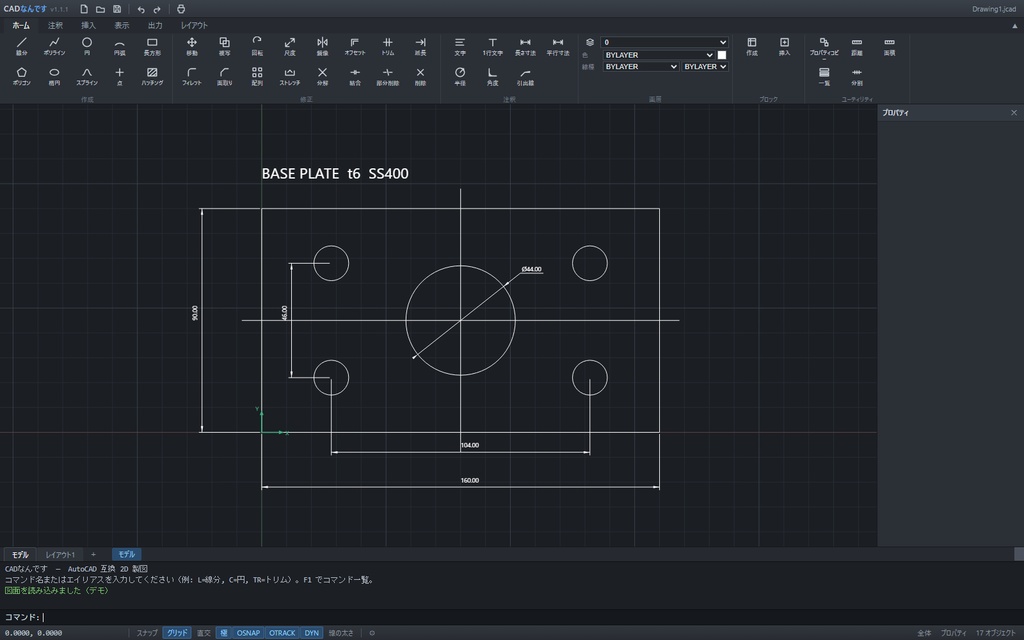Add an aligned dimension (平行寸法)

click(558, 46)
